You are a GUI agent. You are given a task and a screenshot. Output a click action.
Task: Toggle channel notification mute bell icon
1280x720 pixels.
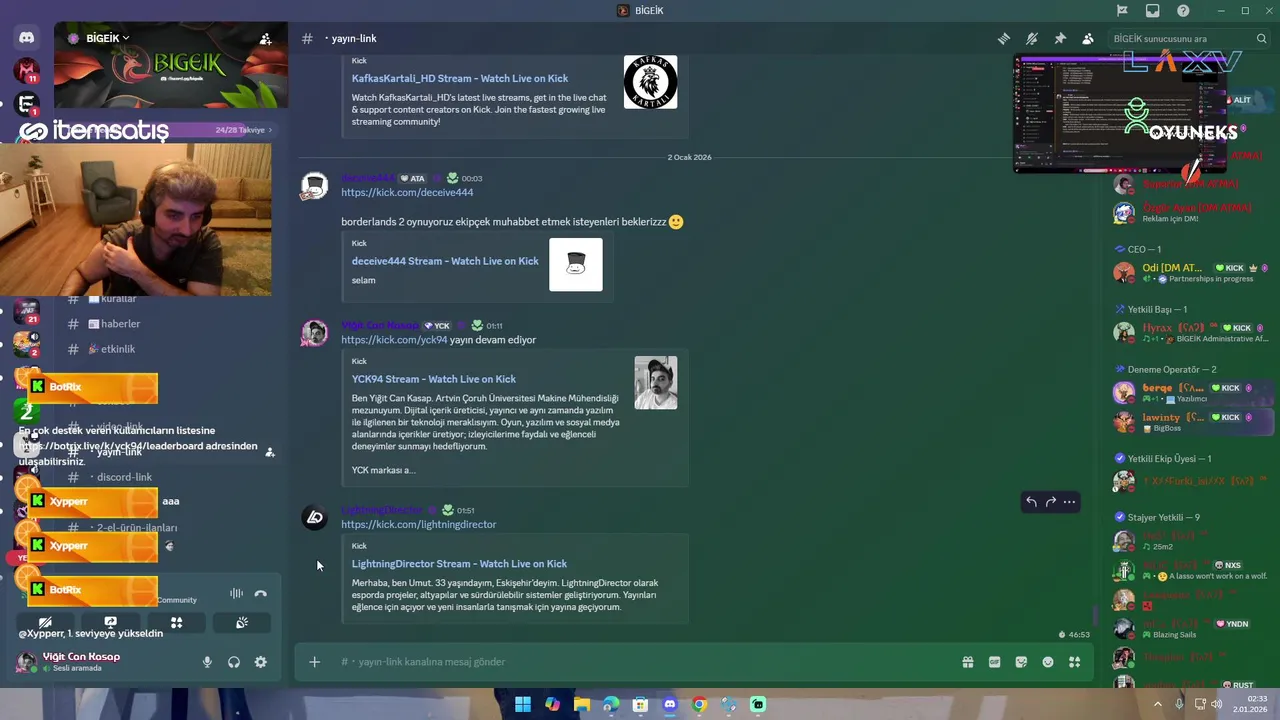(x=1032, y=38)
